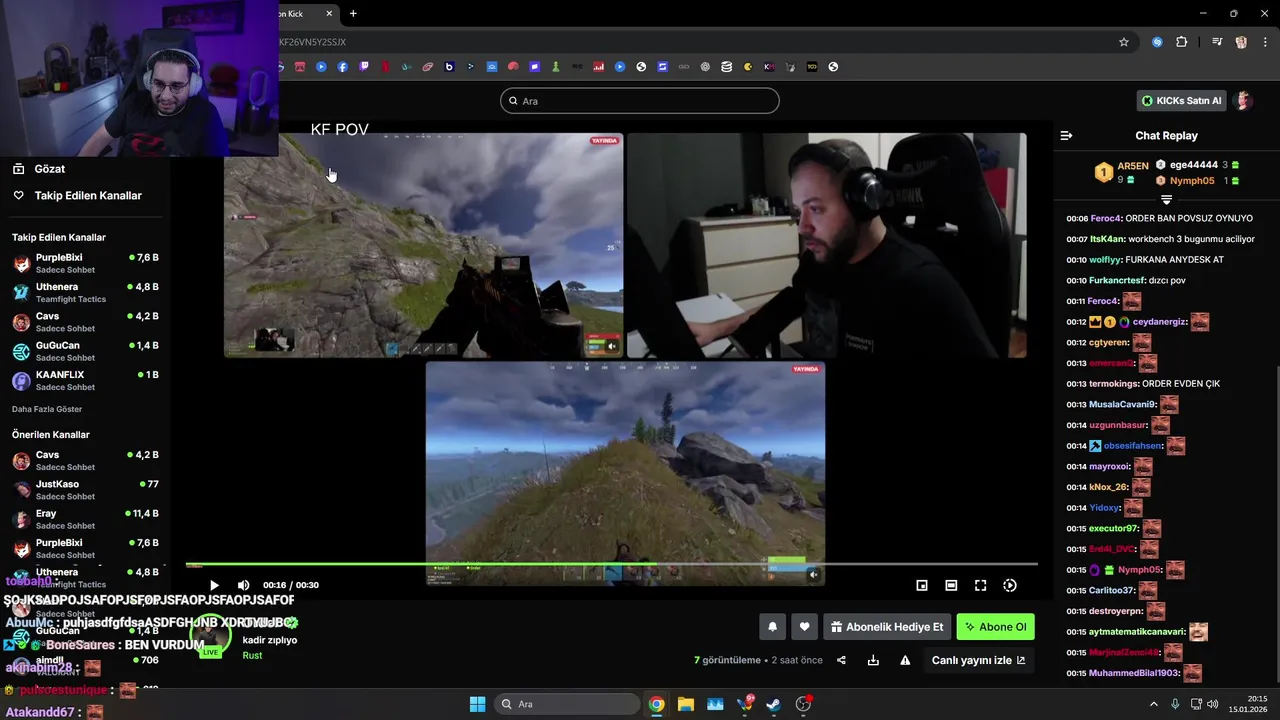Open File Explorer from taskbar
This screenshot has width=1280, height=720.
(x=686, y=704)
